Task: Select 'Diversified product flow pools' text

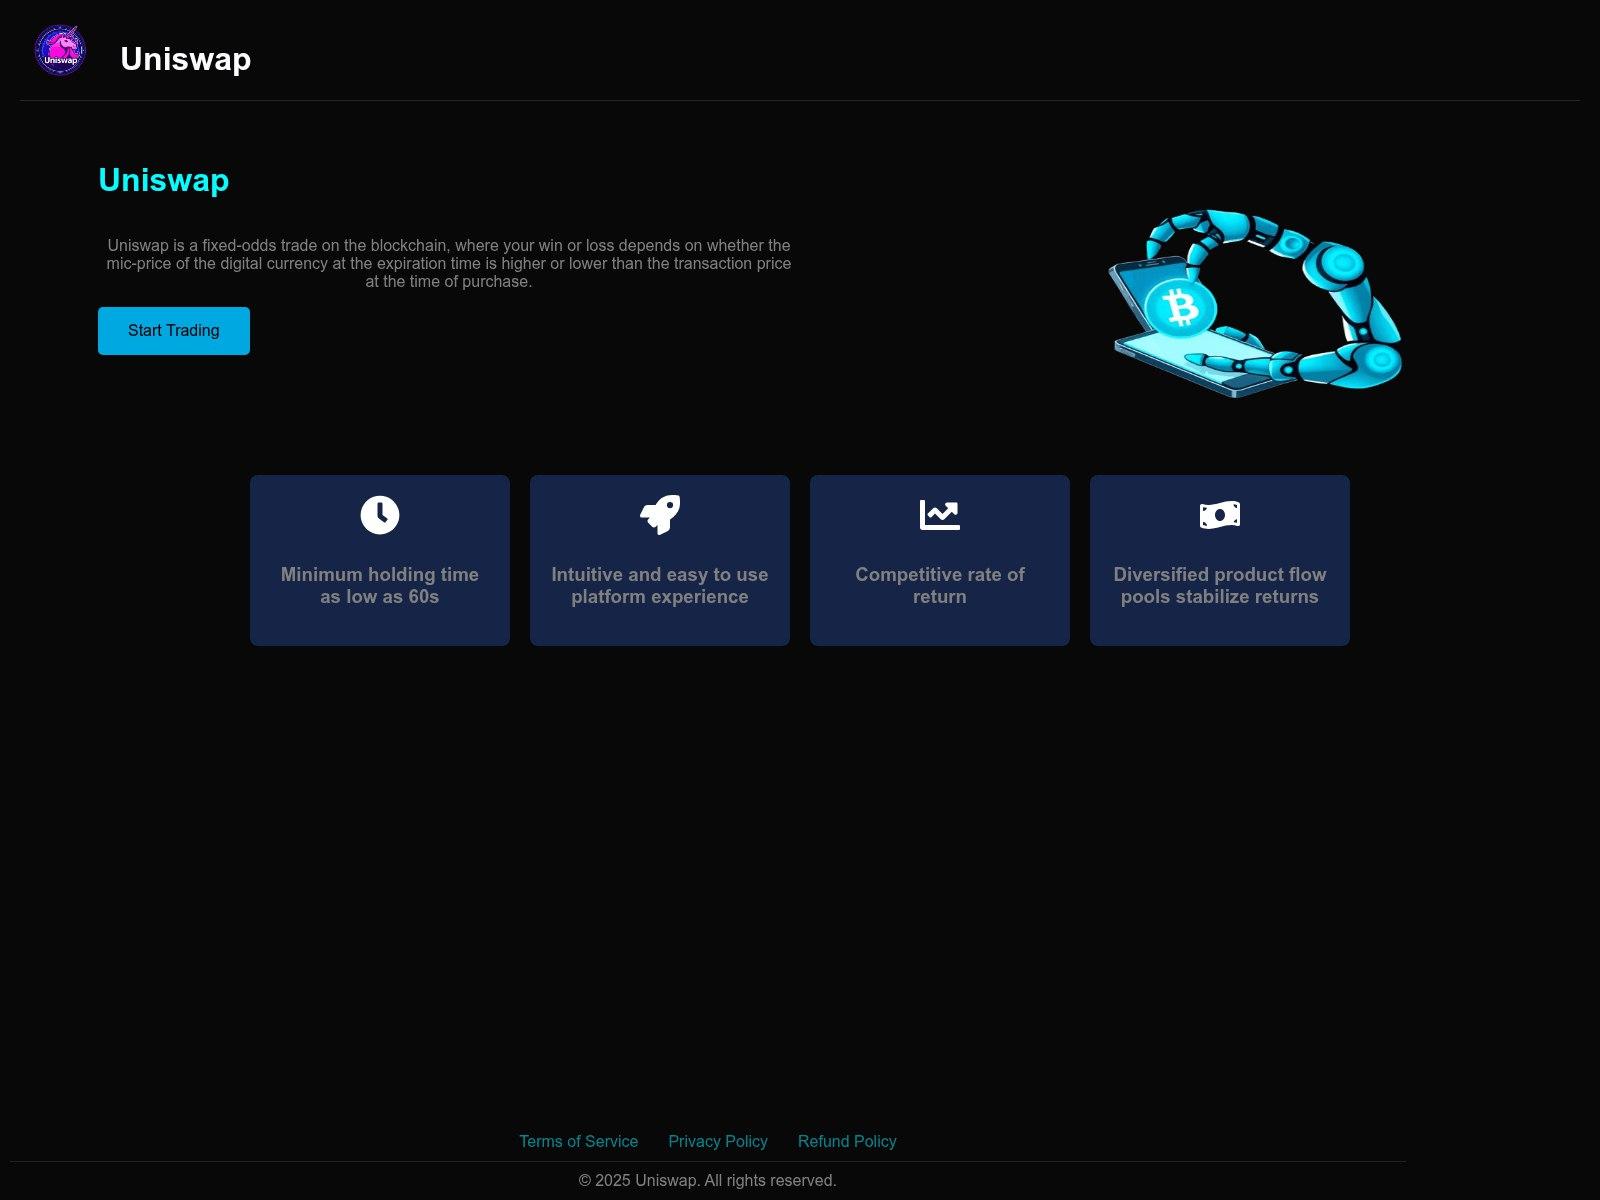Action: pyautogui.click(x=1220, y=585)
